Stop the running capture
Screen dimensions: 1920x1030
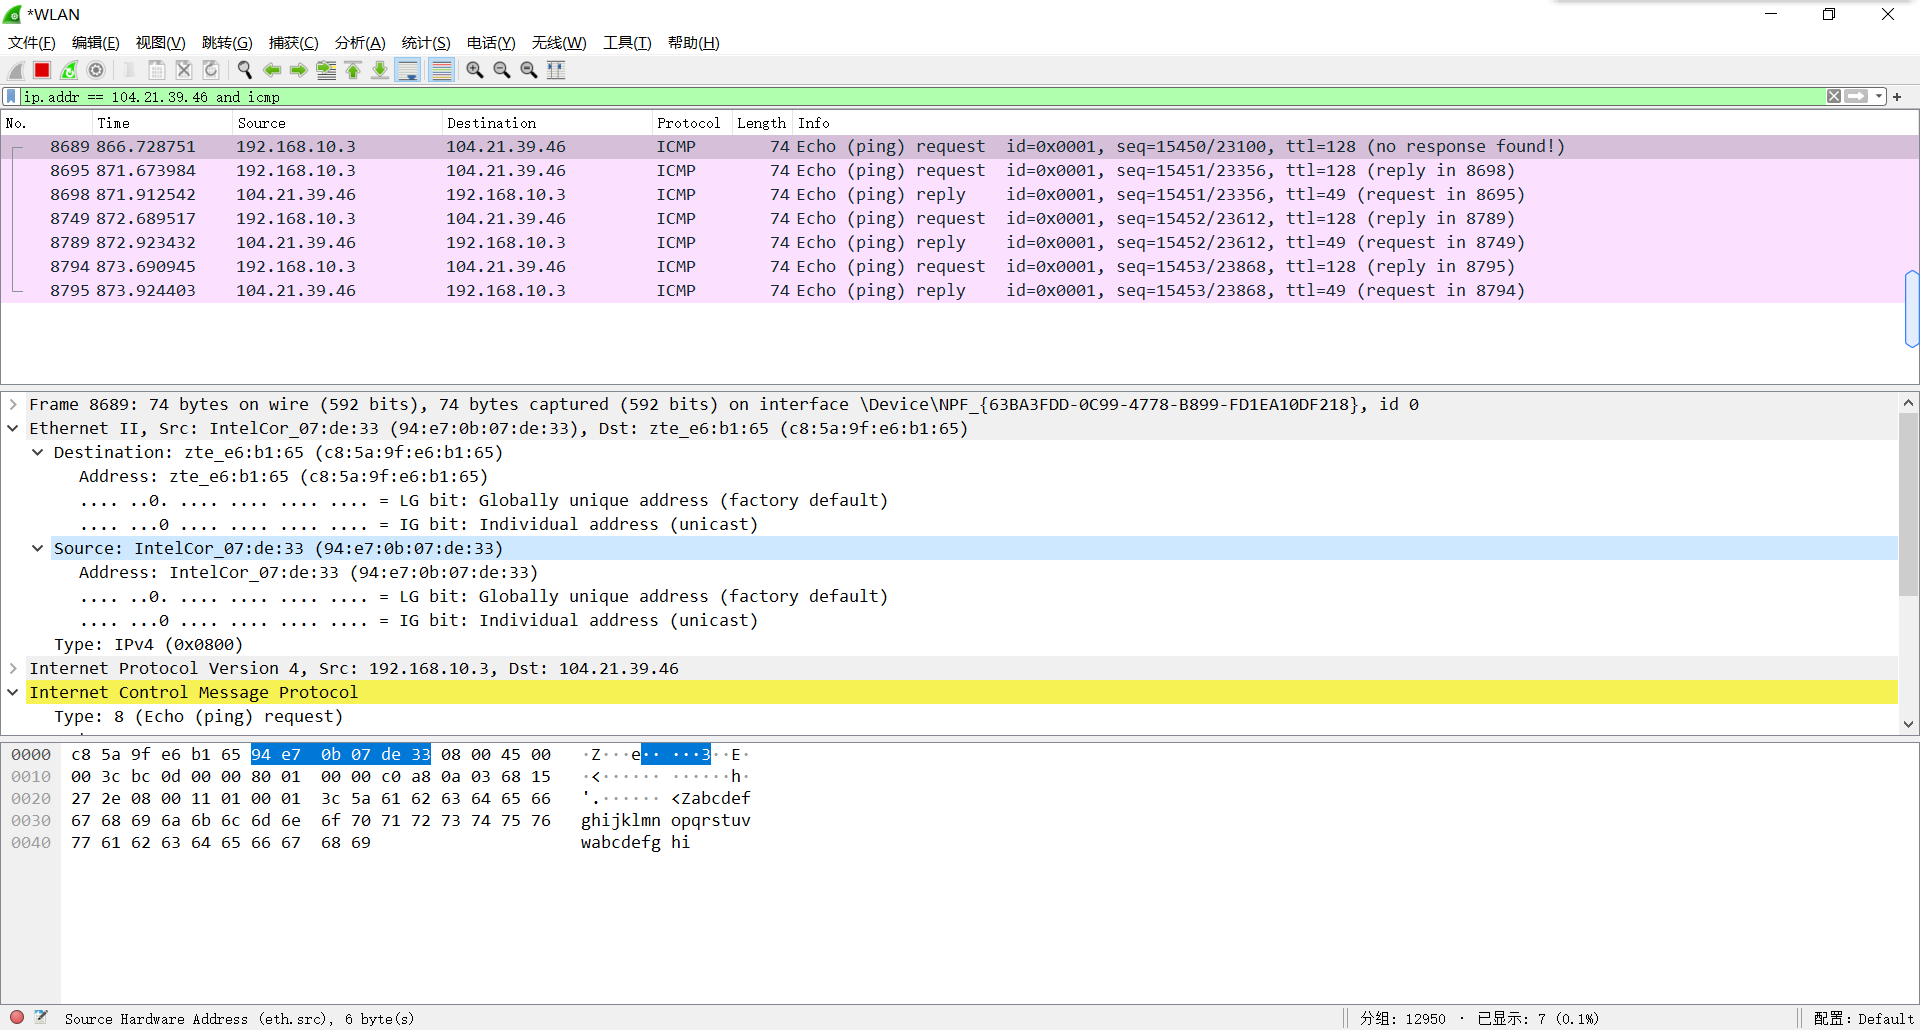tap(41, 70)
